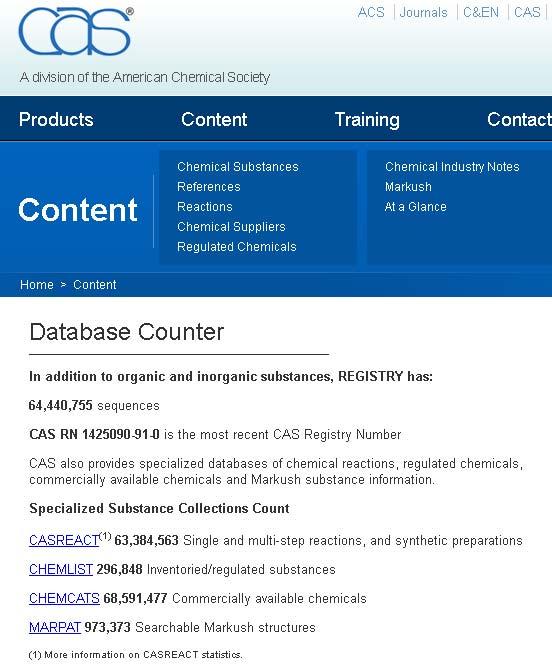Click the 973,373 Markush count

point(107,627)
